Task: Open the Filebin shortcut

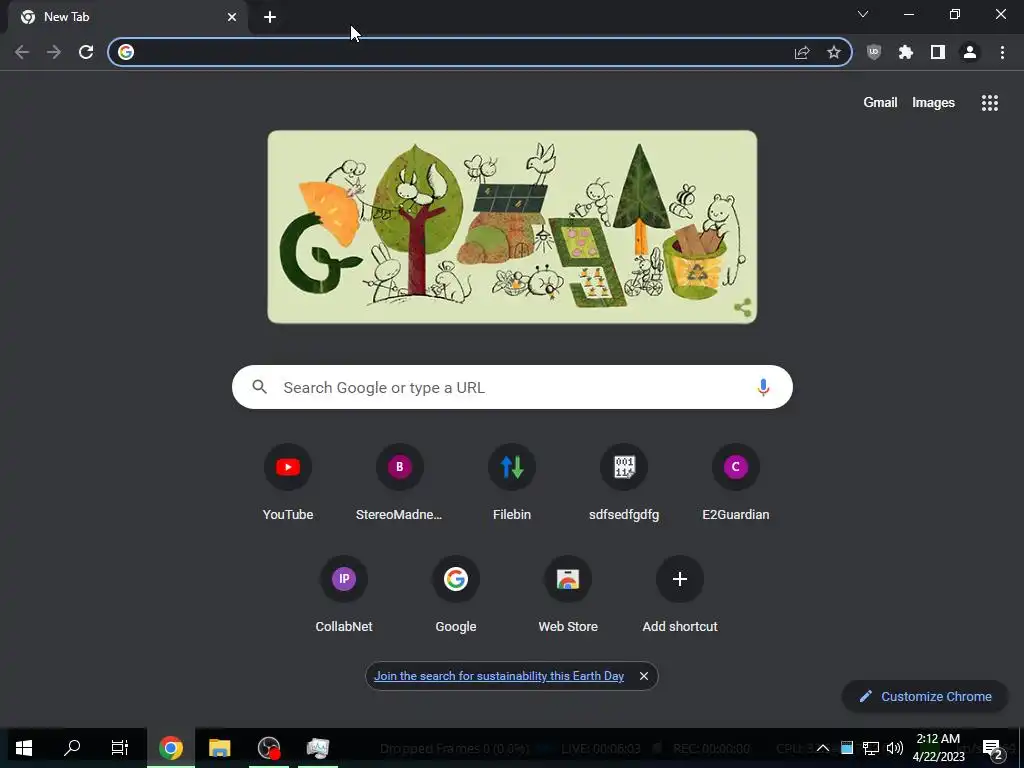Action: tap(512, 483)
